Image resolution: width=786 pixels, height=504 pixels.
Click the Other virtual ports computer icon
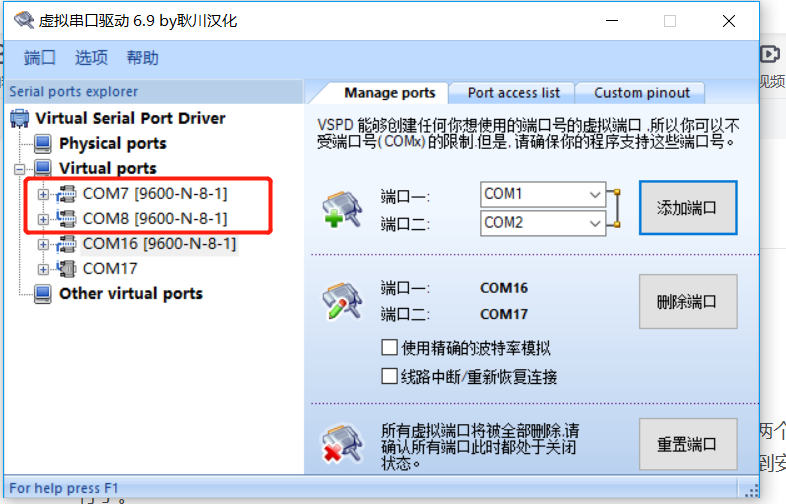(43, 294)
